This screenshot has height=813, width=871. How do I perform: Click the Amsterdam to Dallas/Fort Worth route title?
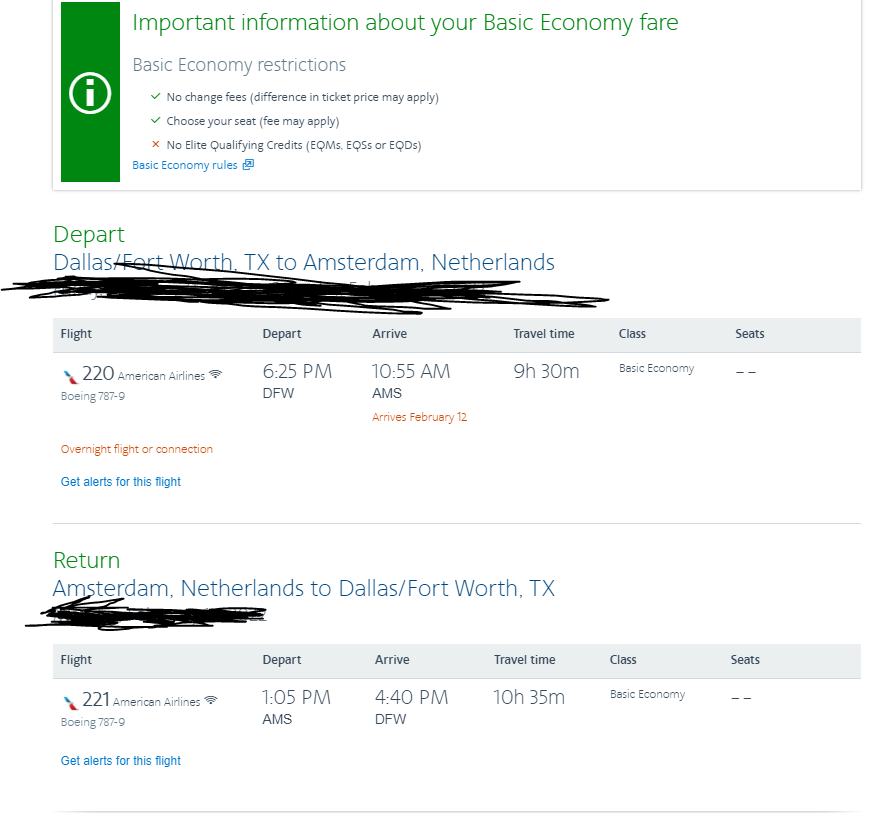coord(304,588)
